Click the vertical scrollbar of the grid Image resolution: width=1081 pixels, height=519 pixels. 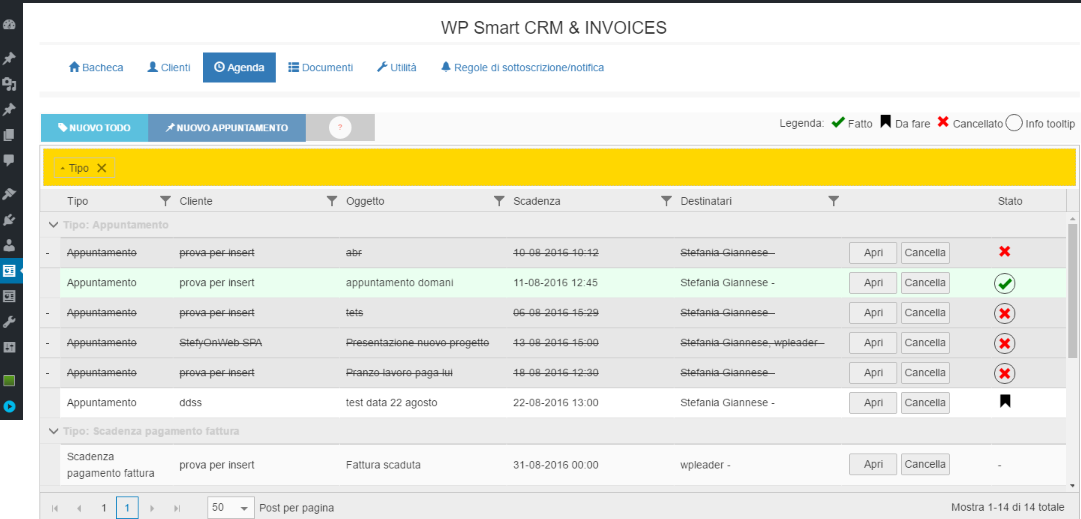click(1073, 290)
